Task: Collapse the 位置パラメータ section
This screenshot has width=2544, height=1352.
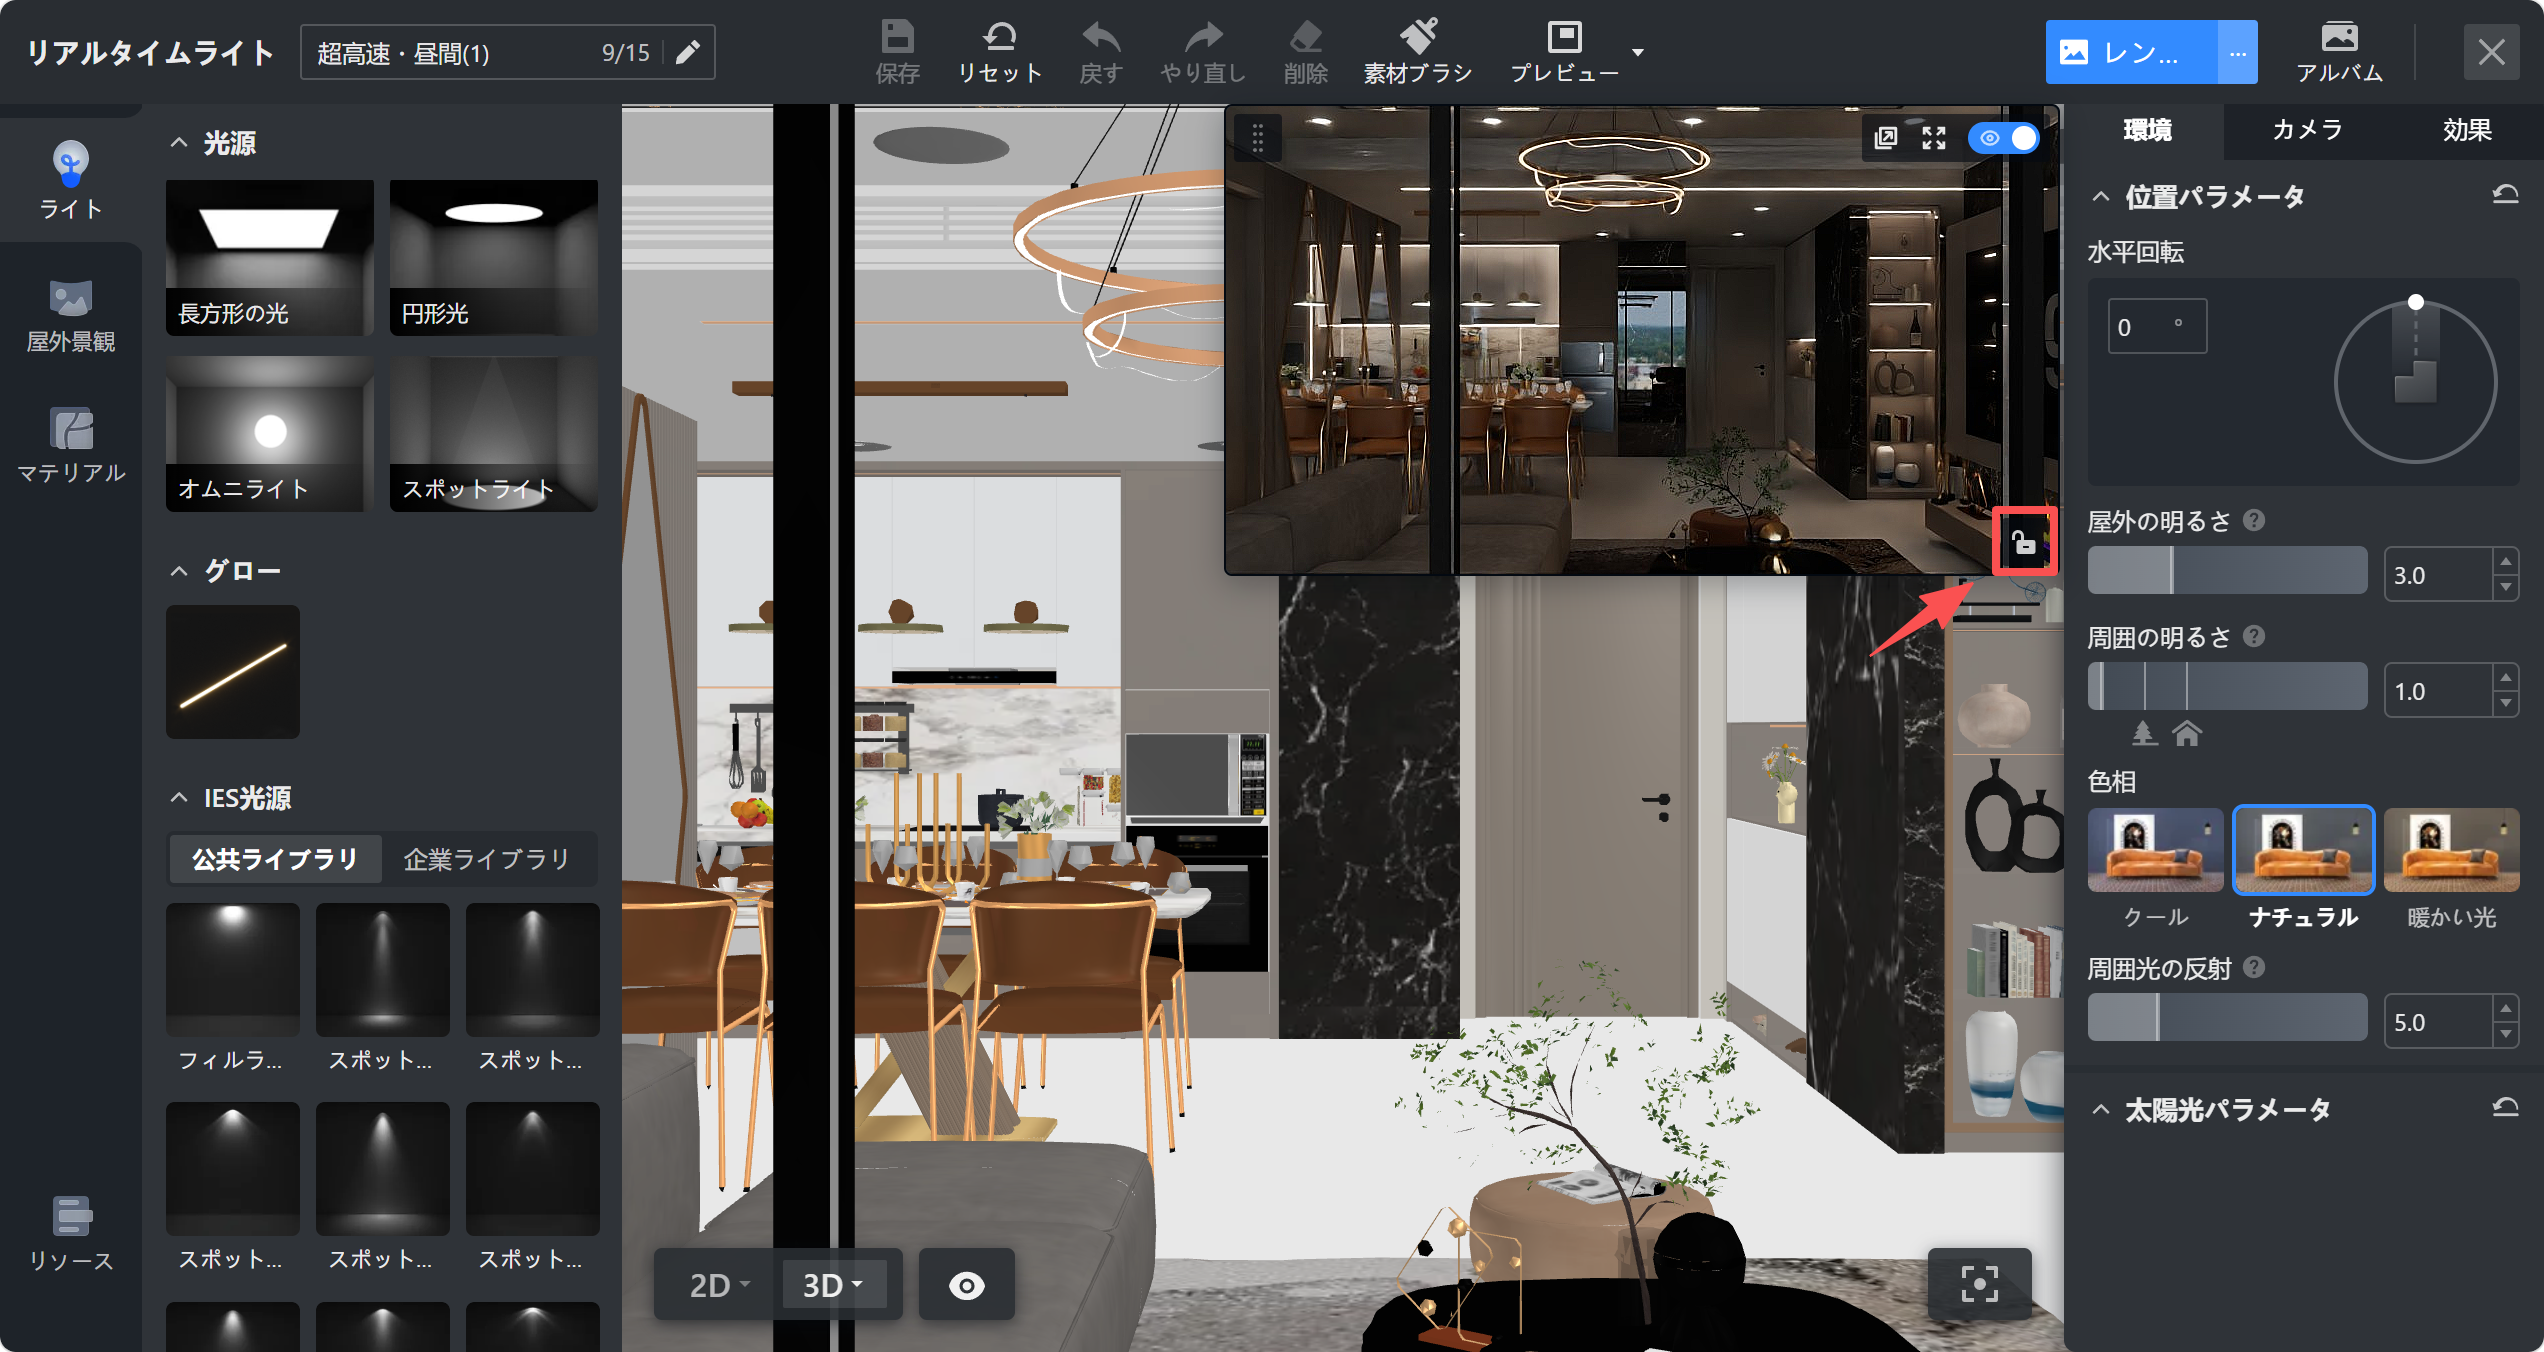Action: coord(2101,197)
